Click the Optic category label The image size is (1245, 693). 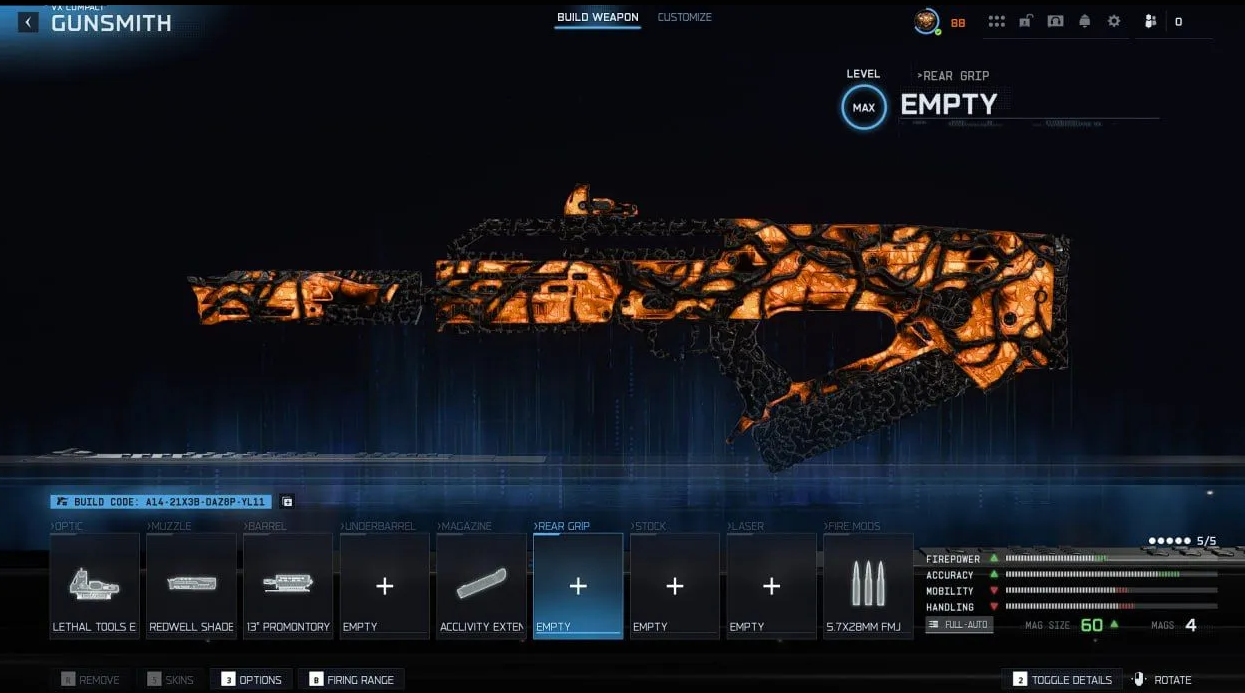click(67, 526)
